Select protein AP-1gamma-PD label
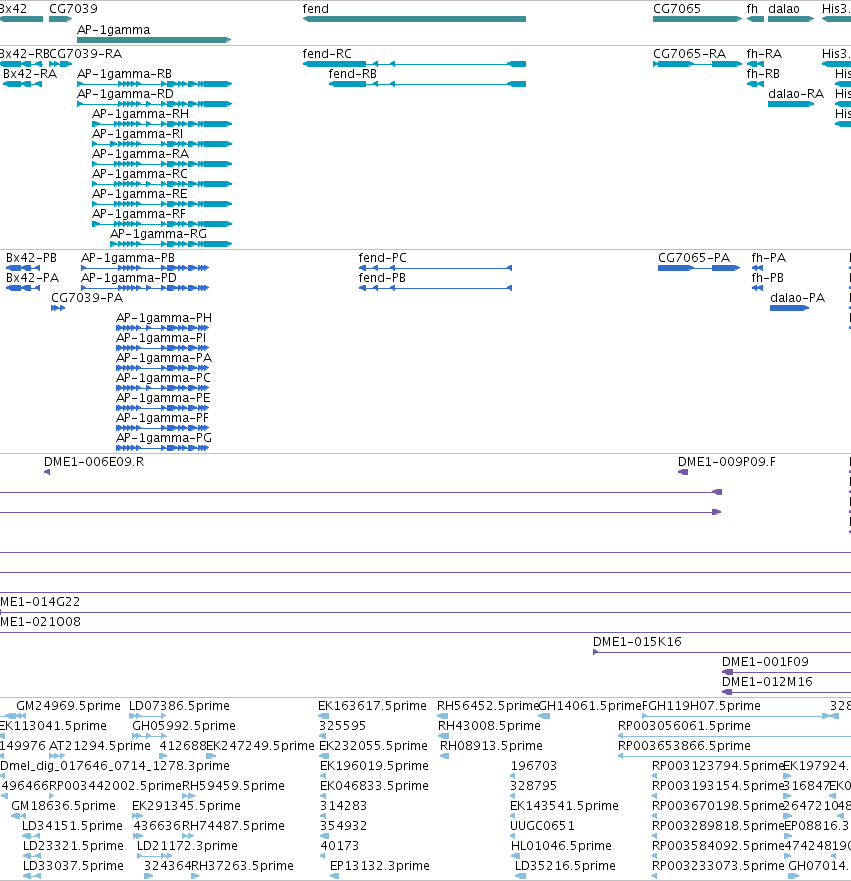The width and height of the screenshot is (851, 881). pyautogui.click(x=129, y=278)
